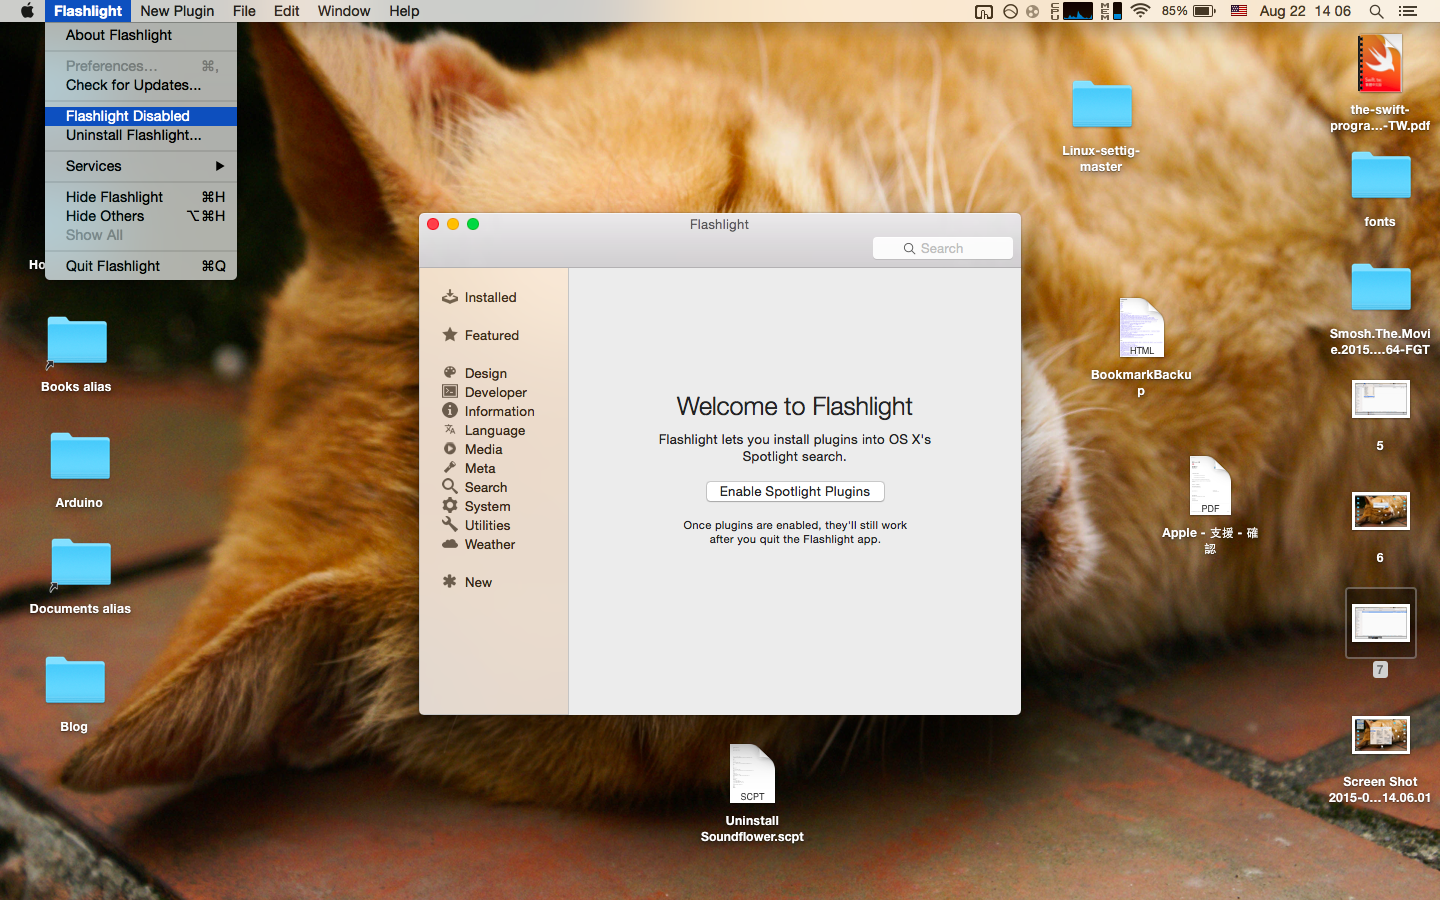Open the Media plugins category
Image resolution: width=1440 pixels, height=900 pixels.
pos(484,449)
